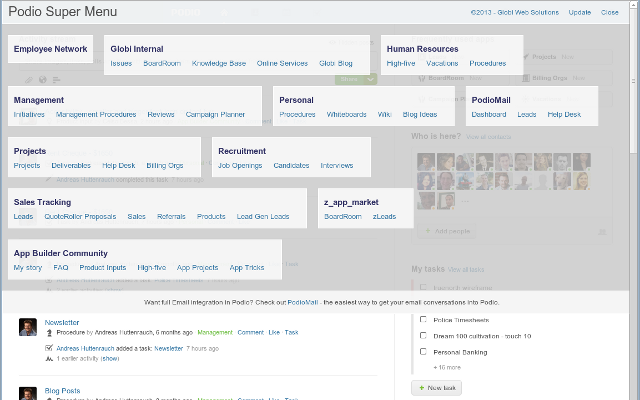This screenshot has width=640, height=400.
Task: Click the Newsletter post author avatar
Action: [x=29, y=329]
